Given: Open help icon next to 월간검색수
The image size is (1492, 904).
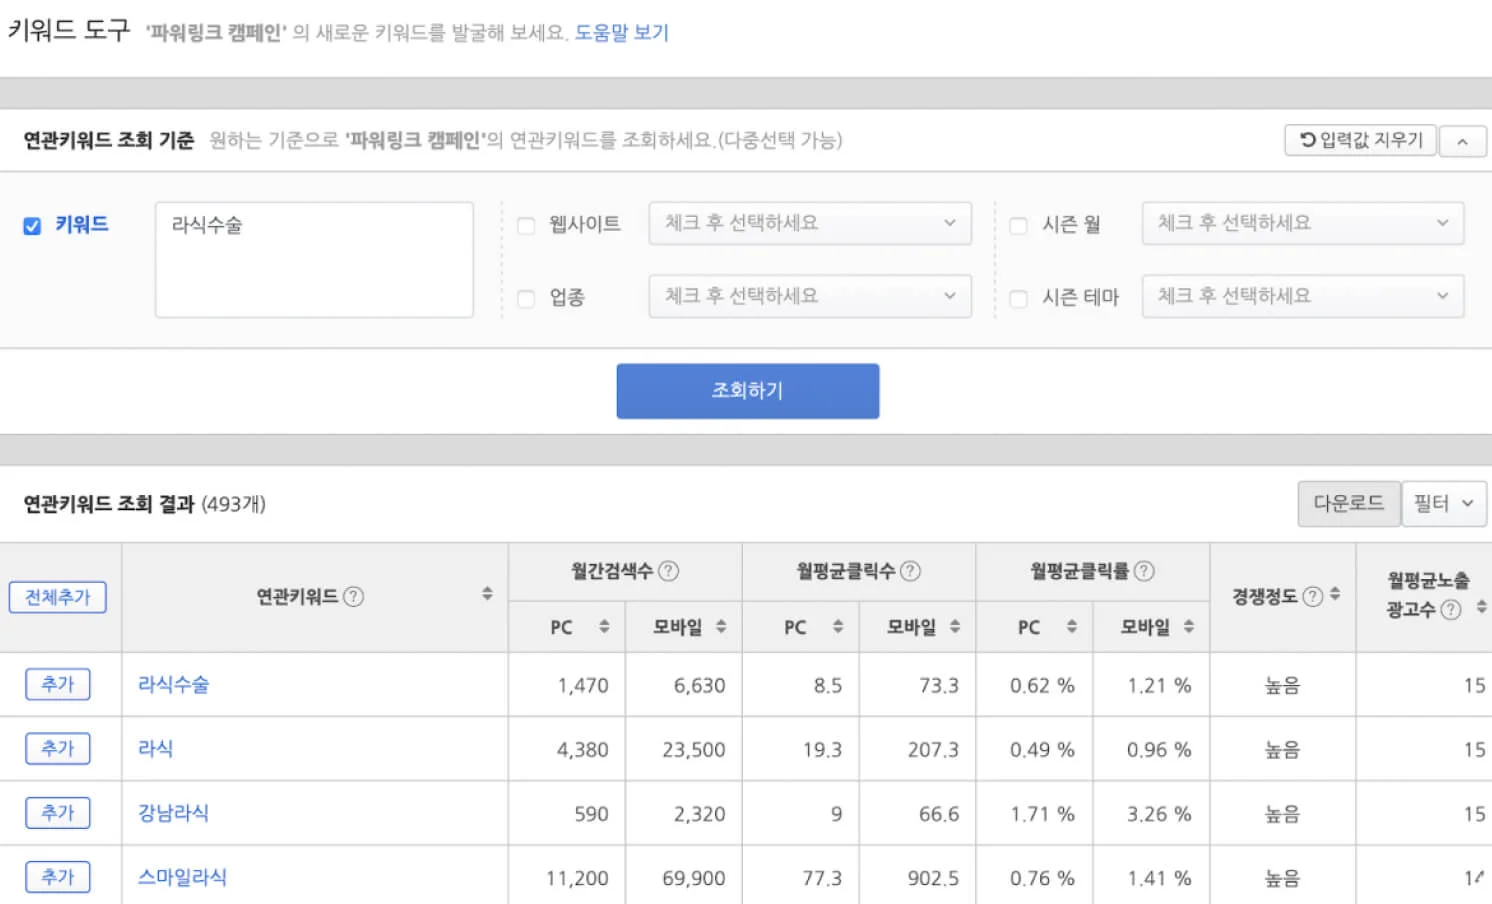Looking at the screenshot, I should pos(669,571).
